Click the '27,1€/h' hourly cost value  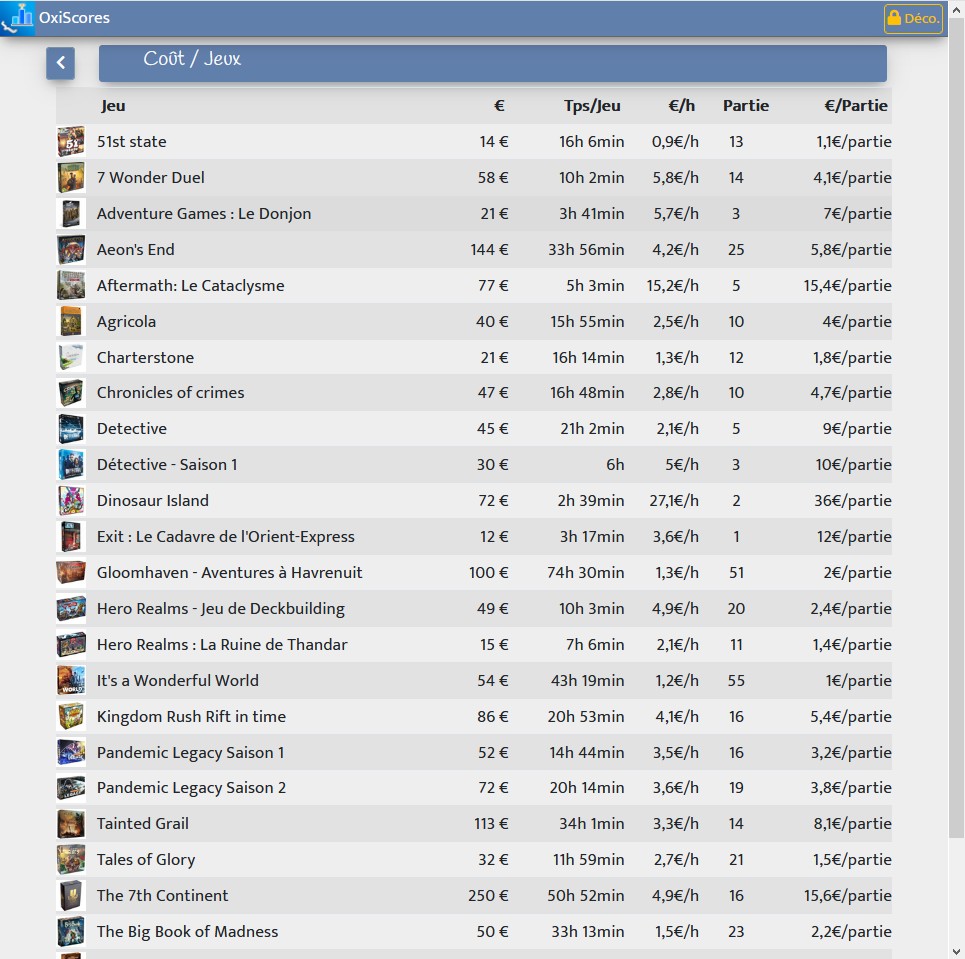click(674, 500)
